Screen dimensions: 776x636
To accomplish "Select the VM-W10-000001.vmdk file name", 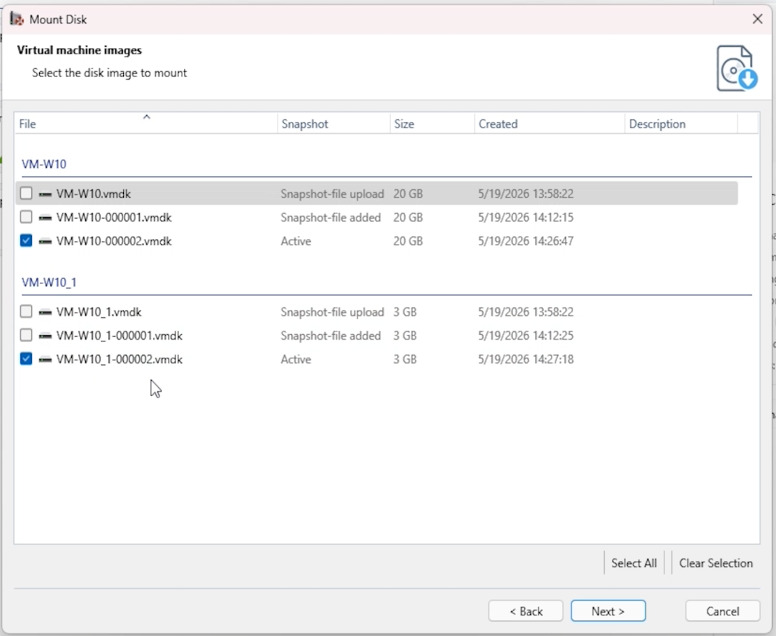I will 114,218.
